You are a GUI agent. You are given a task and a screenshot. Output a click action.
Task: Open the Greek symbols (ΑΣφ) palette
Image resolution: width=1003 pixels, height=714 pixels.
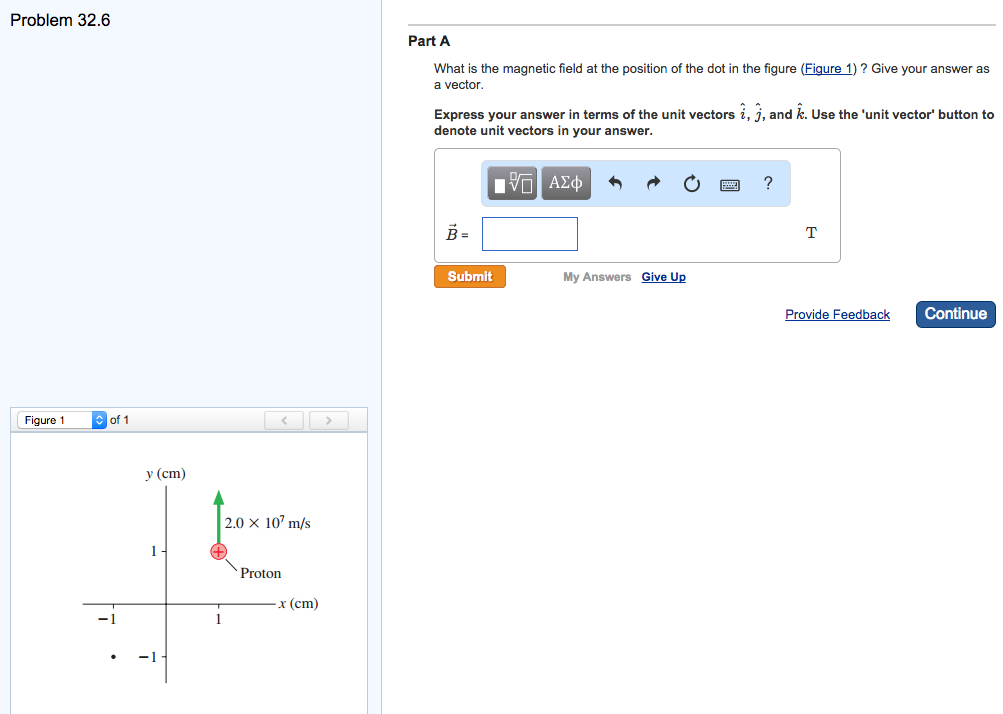pyautogui.click(x=565, y=182)
